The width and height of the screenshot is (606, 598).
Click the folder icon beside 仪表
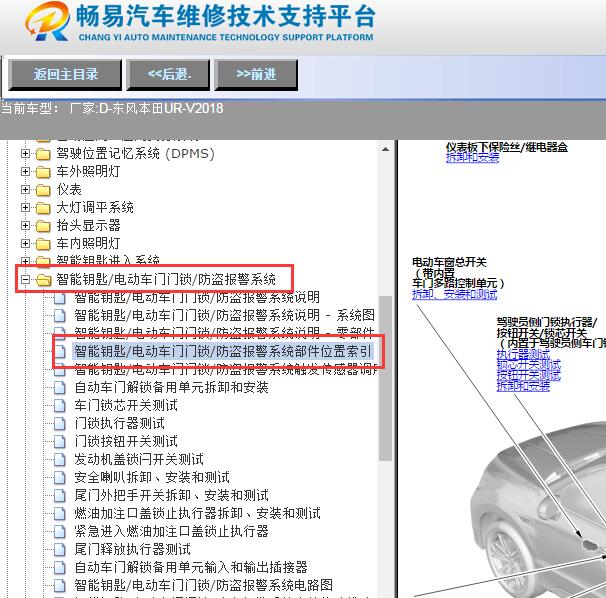(43, 190)
